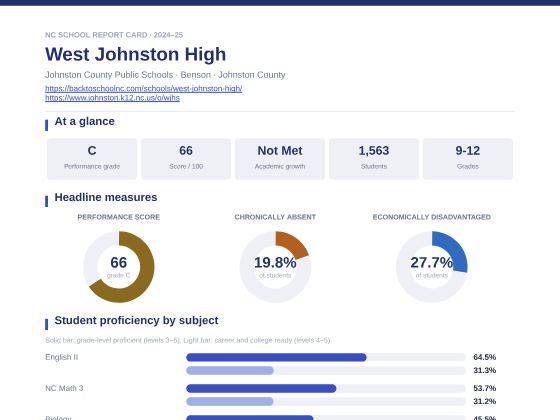Click the 31.2% value for NC Math 3

(x=485, y=401)
